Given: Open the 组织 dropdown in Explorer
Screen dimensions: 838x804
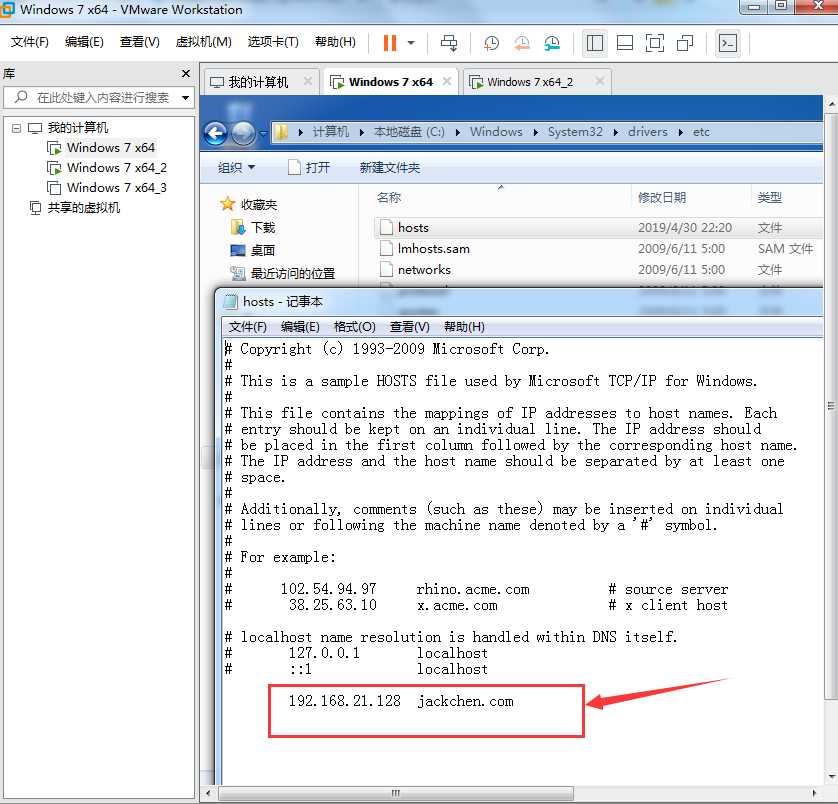Looking at the screenshot, I should point(236,168).
